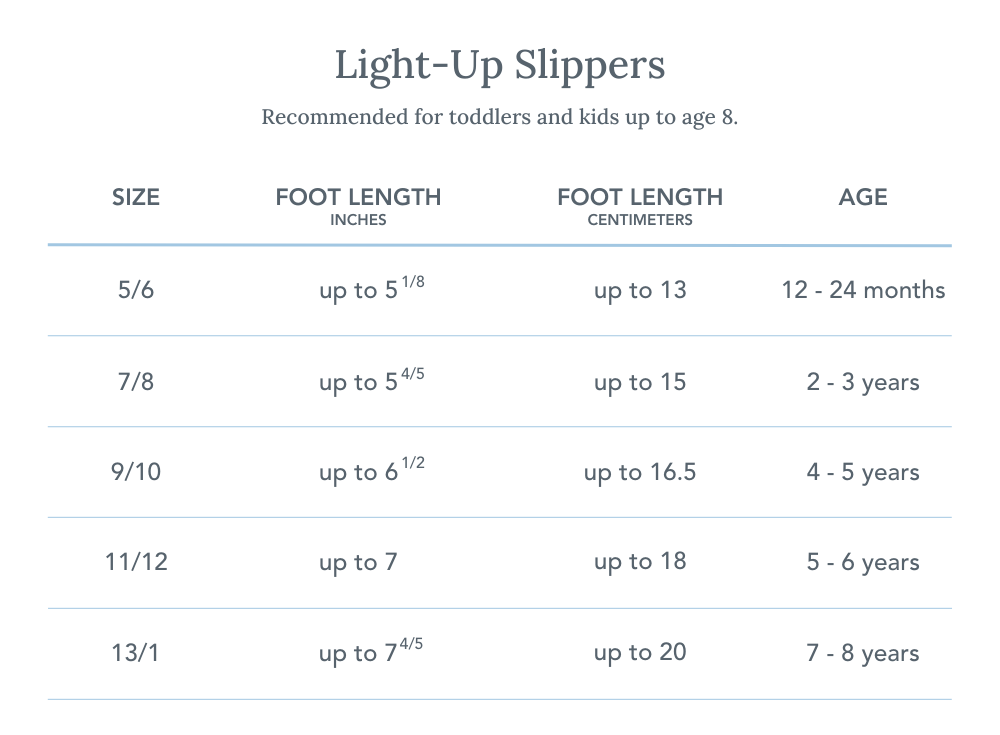Select the "7 - 8 years" age cell
The image size is (1000, 735).
point(863,653)
